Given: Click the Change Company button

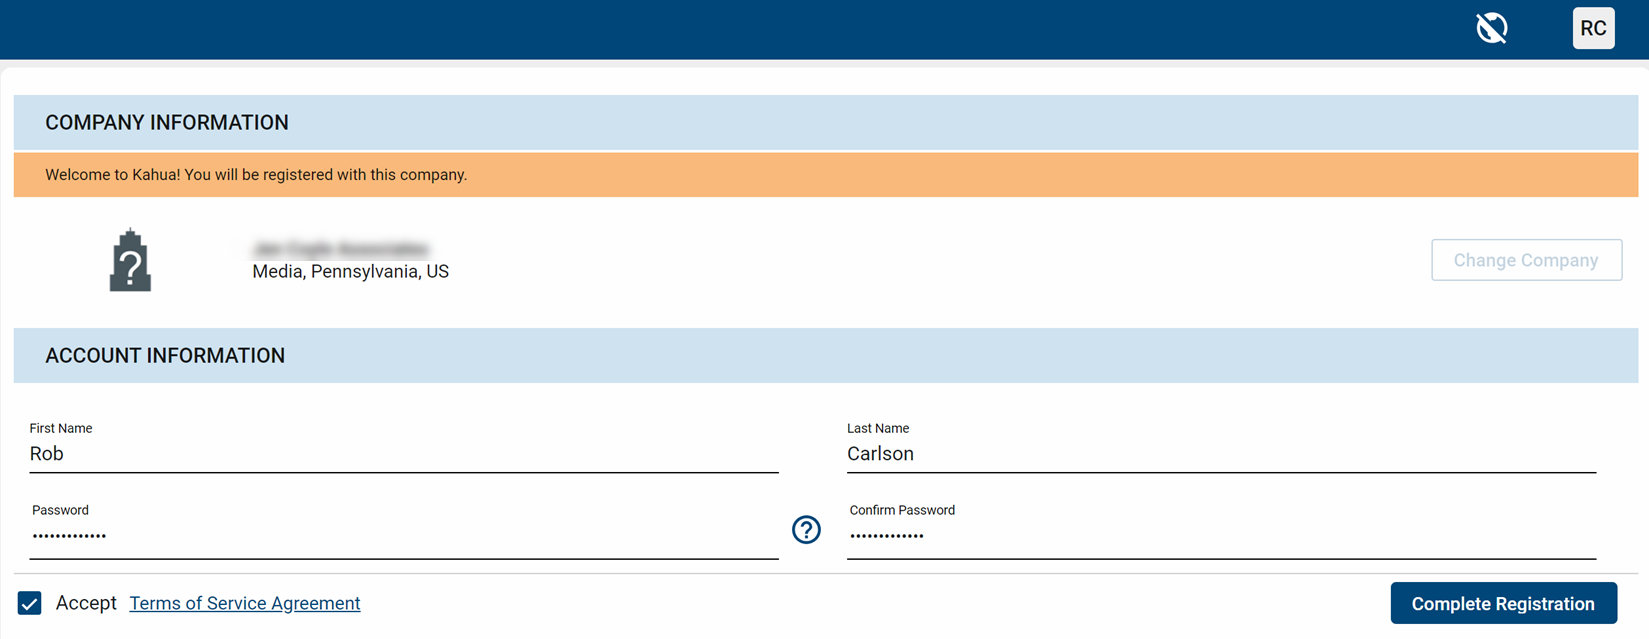Looking at the screenshot, I should [1525, 260].
